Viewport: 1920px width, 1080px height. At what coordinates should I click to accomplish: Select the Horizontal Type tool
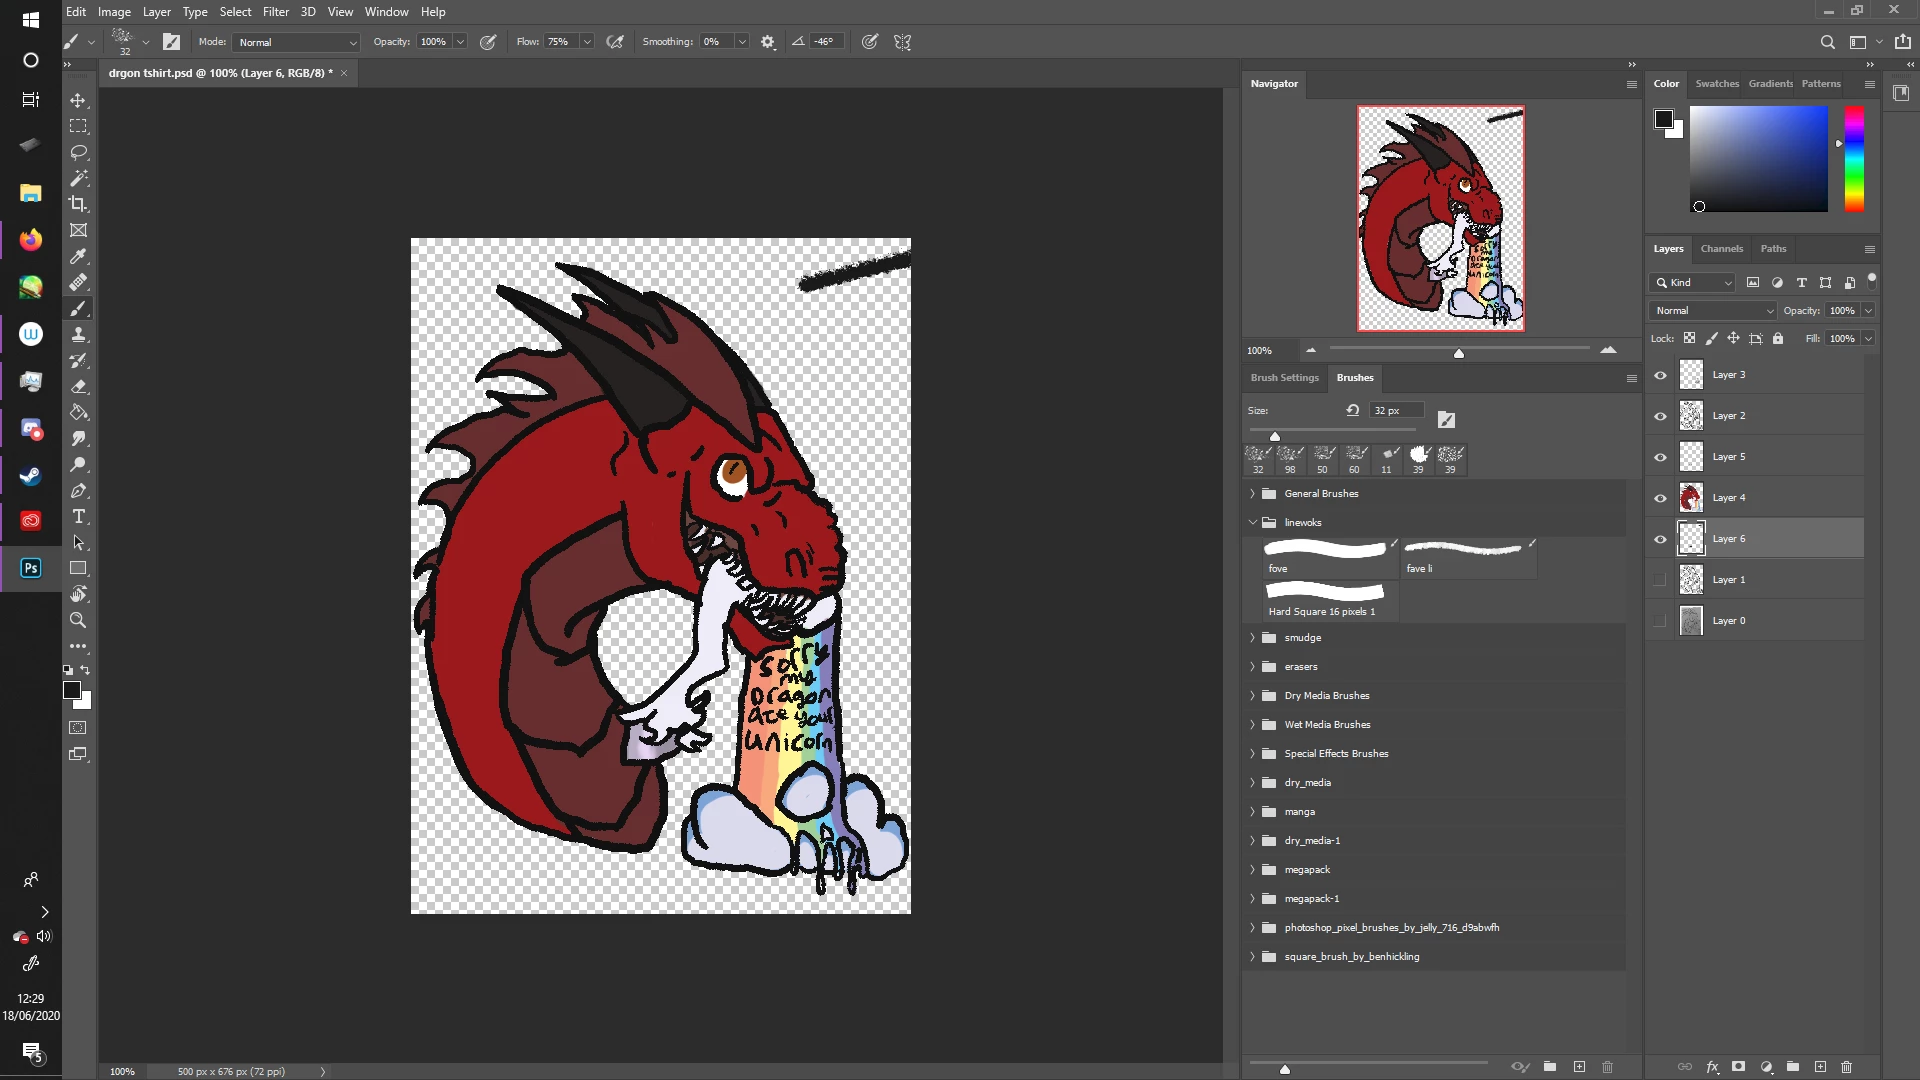tap(78, 516)
